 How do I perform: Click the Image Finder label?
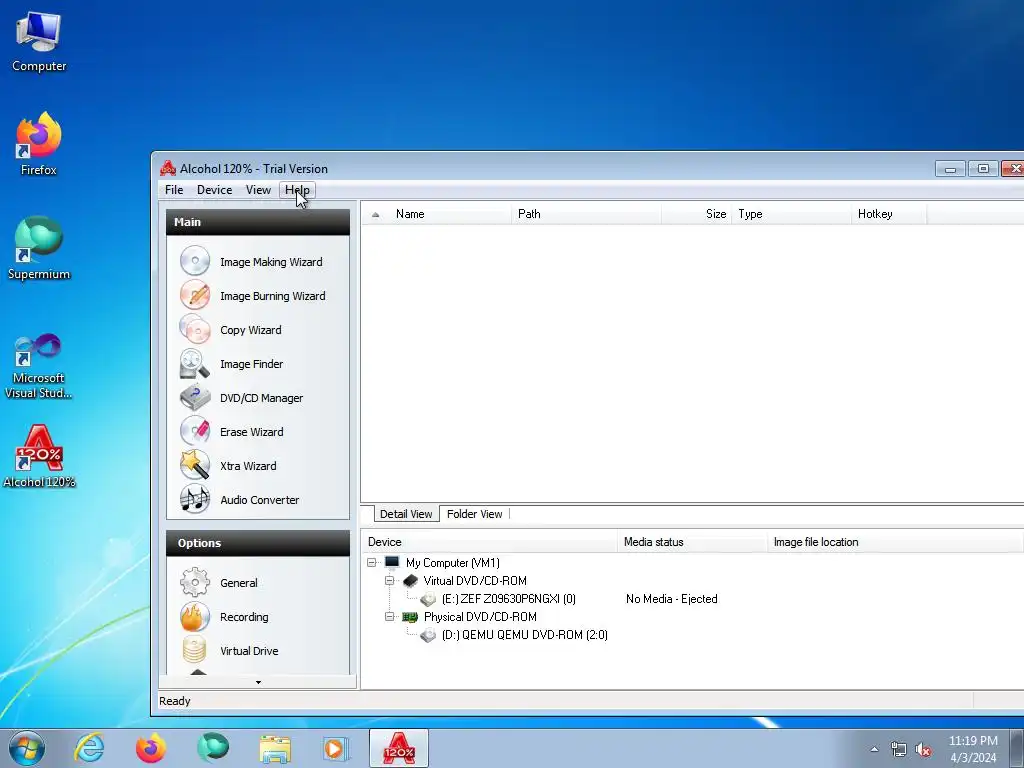(251, 364)
